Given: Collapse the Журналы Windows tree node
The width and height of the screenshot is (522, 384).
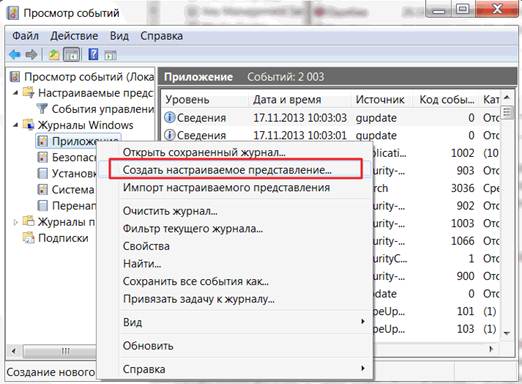Looking at the screenshot, I should (x=15, y=125).
